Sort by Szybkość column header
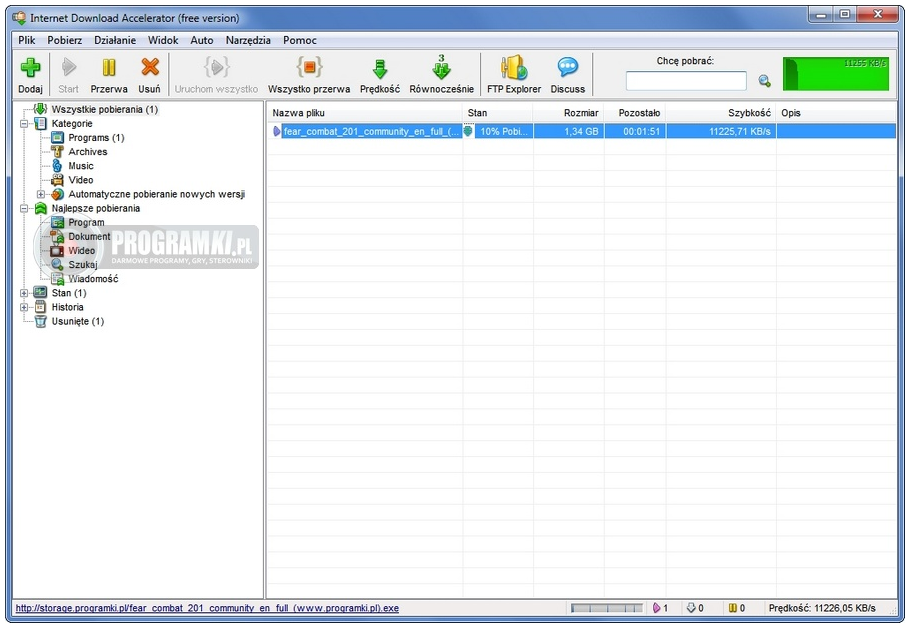Screen dimensions: 909x628 point(721,113)
